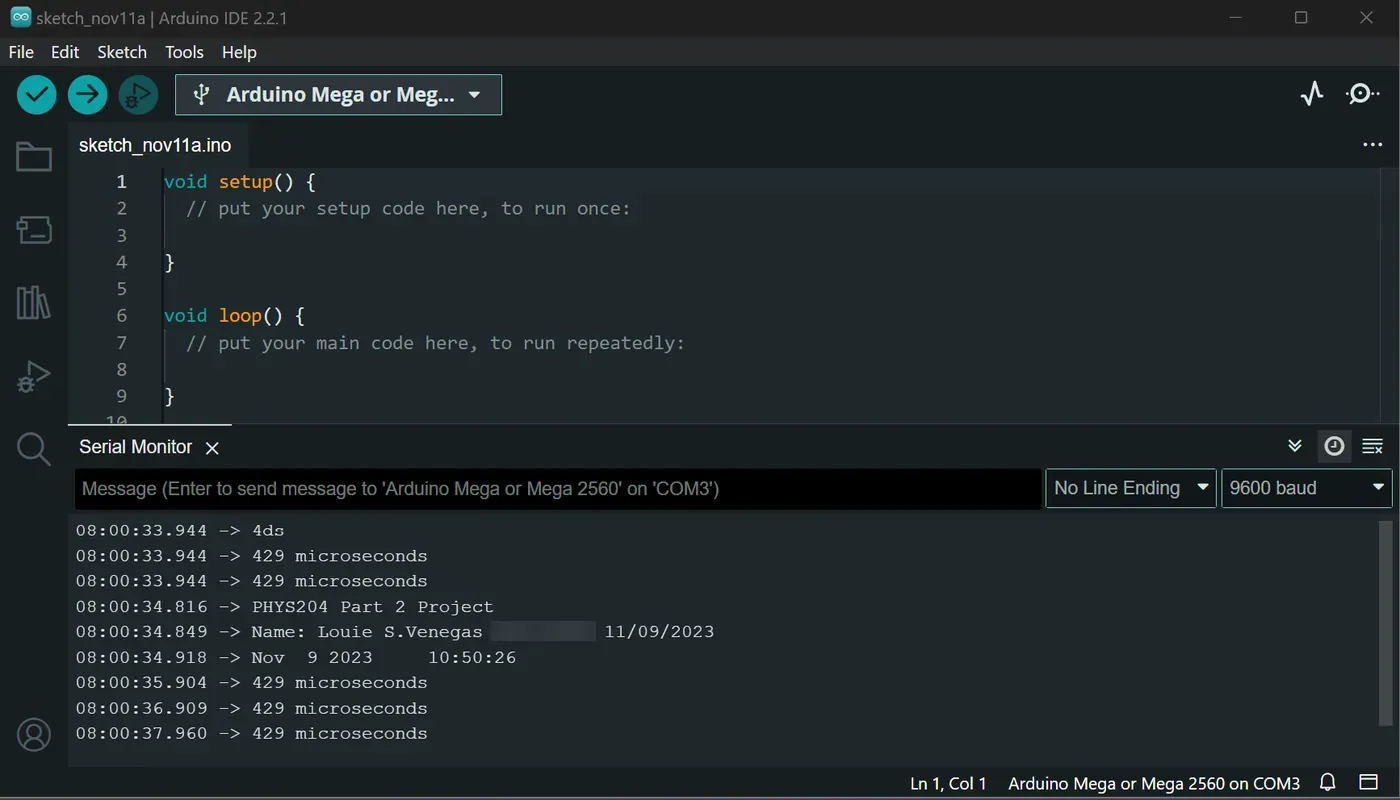This screenshot has width=1400, height=800.
Task: Open the Serial Plotter icon
Action: click(1312, 94)
